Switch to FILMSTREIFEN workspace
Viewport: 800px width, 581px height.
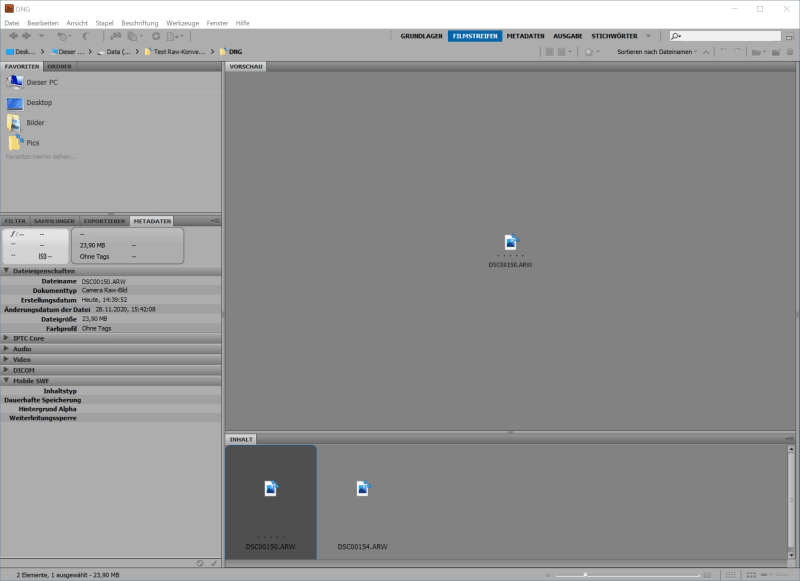475,36
